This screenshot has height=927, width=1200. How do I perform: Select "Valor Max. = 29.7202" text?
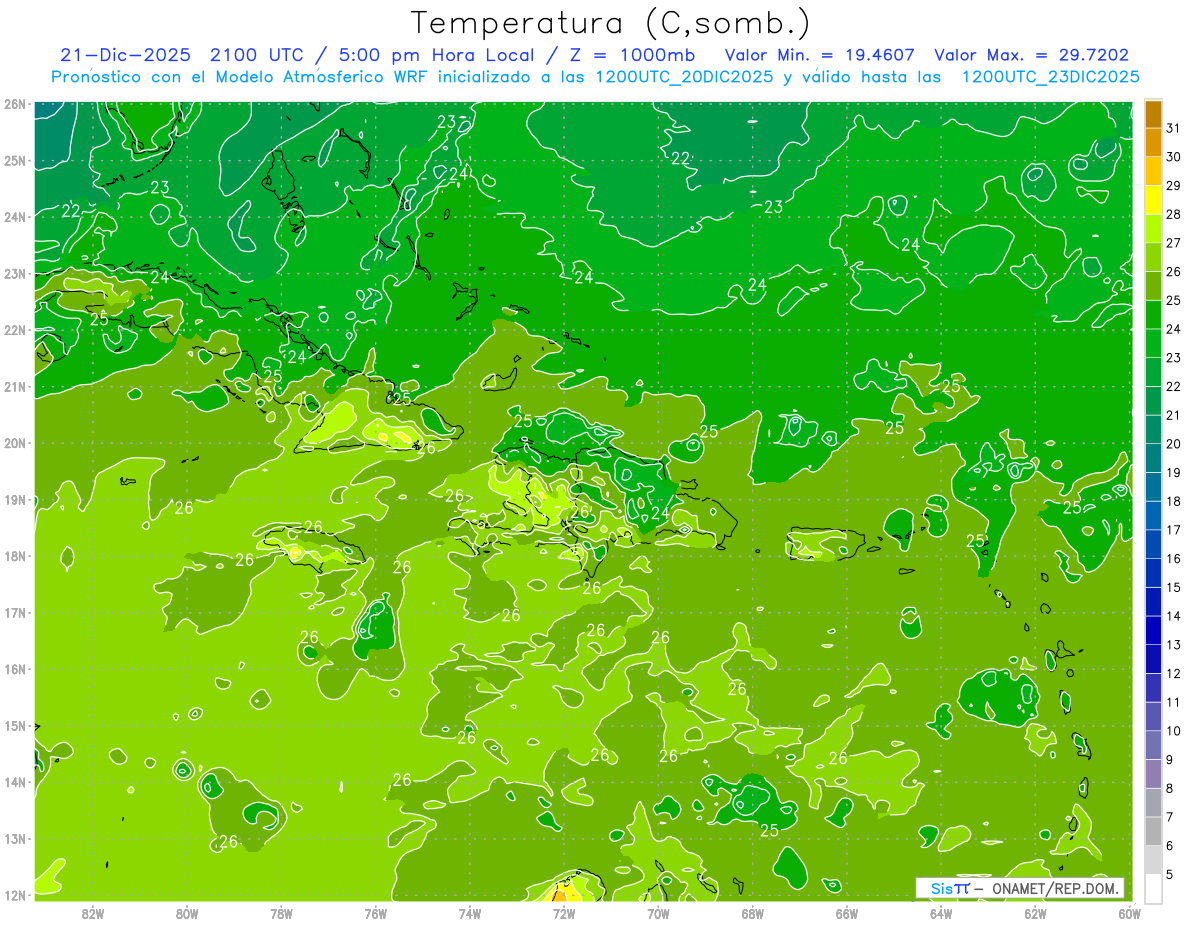coord(1031,56)
